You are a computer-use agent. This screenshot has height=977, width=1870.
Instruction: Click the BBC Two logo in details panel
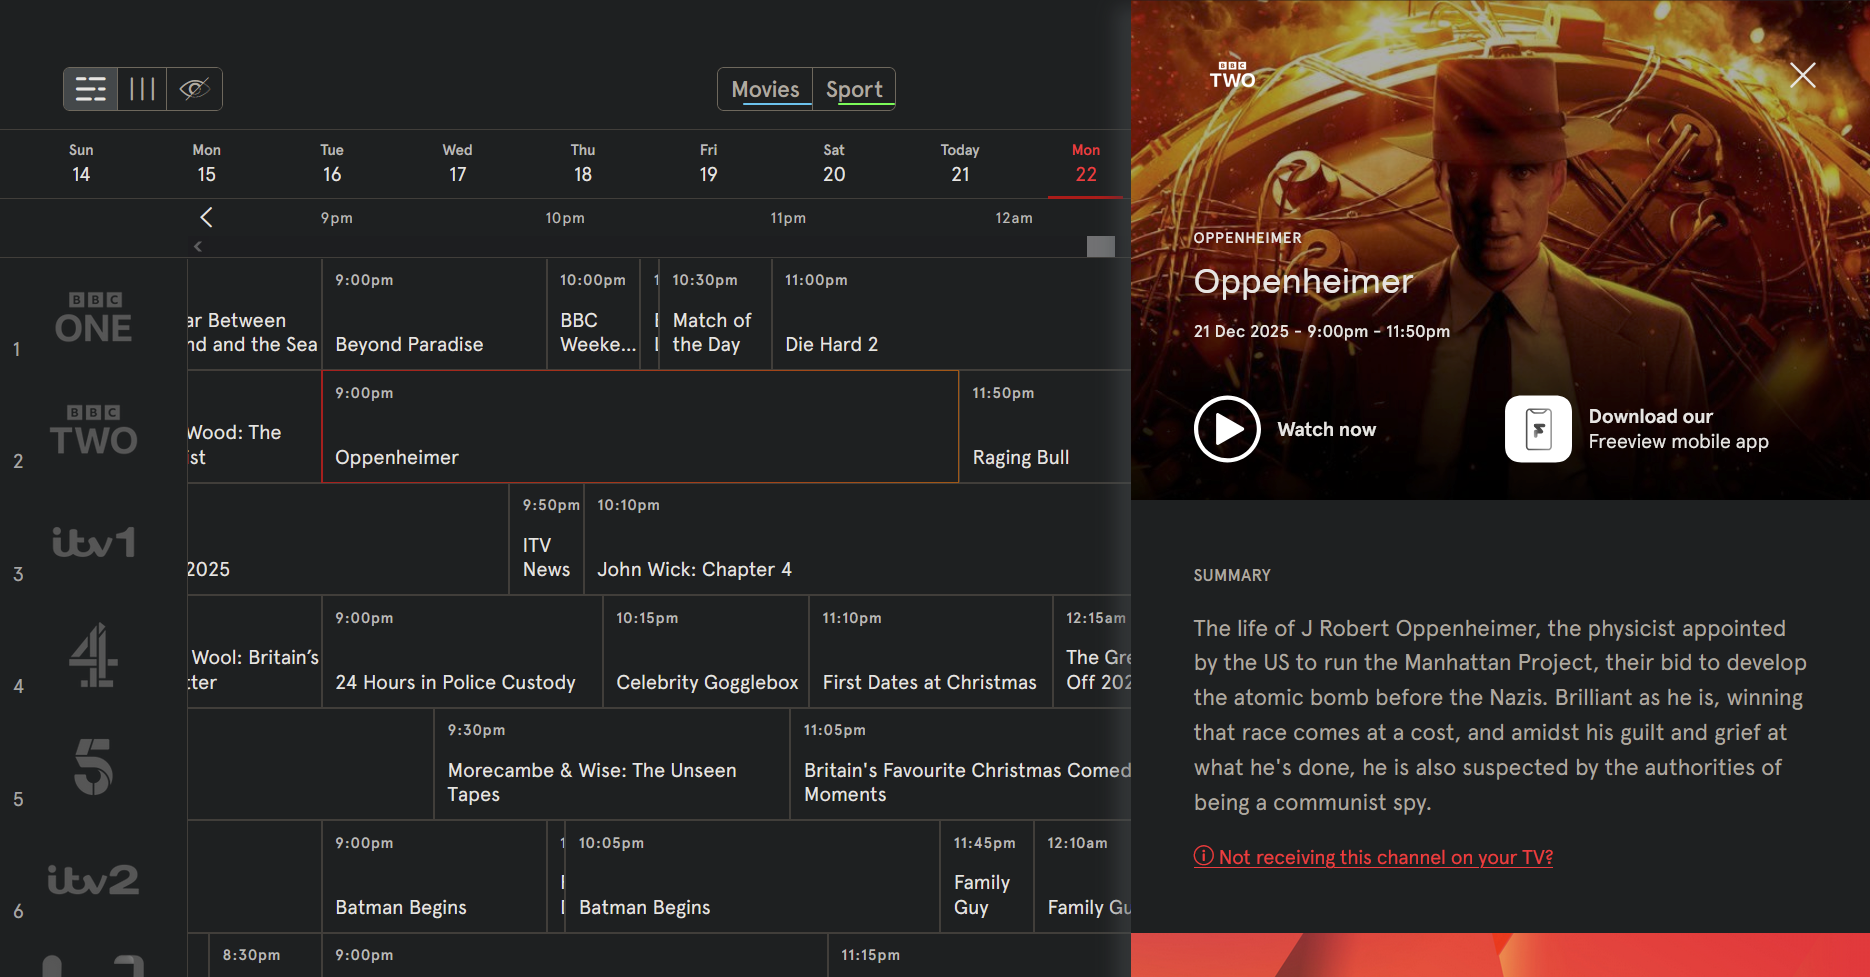(x=1232, y=75)
